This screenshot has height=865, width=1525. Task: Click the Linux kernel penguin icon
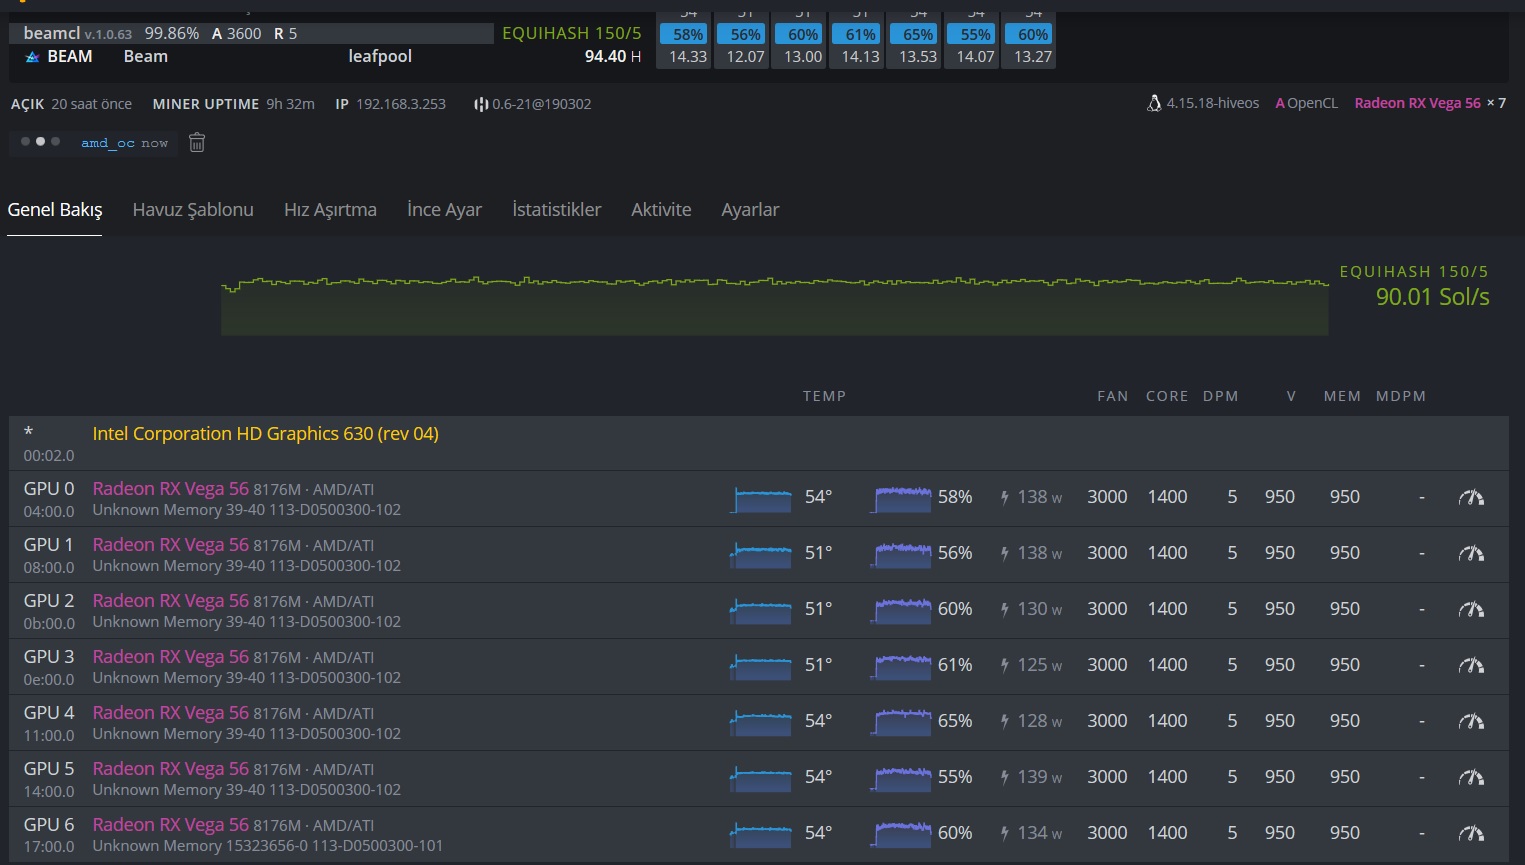pos(1154,103)
